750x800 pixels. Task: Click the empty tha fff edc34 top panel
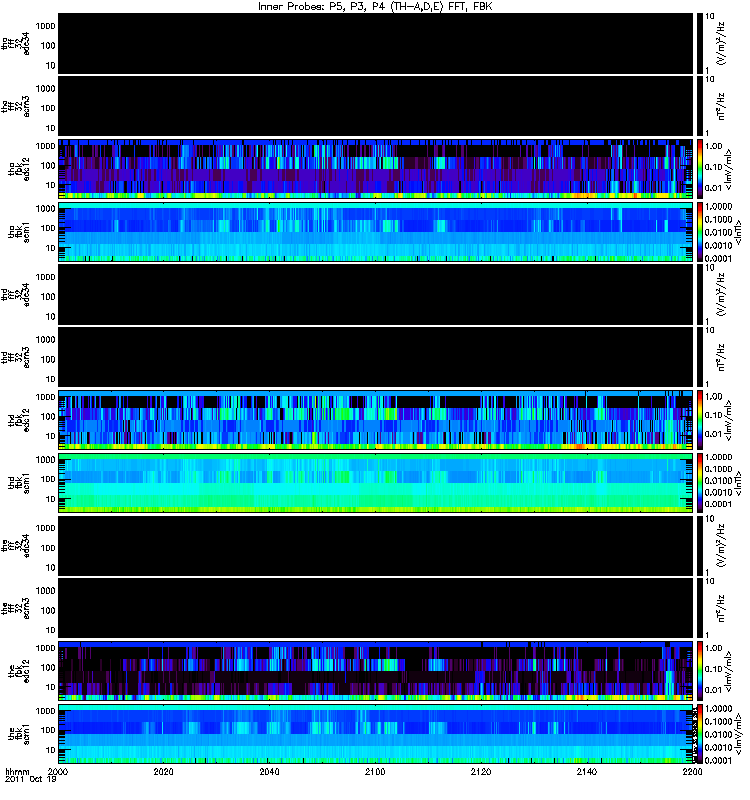[x=376, y=43]
